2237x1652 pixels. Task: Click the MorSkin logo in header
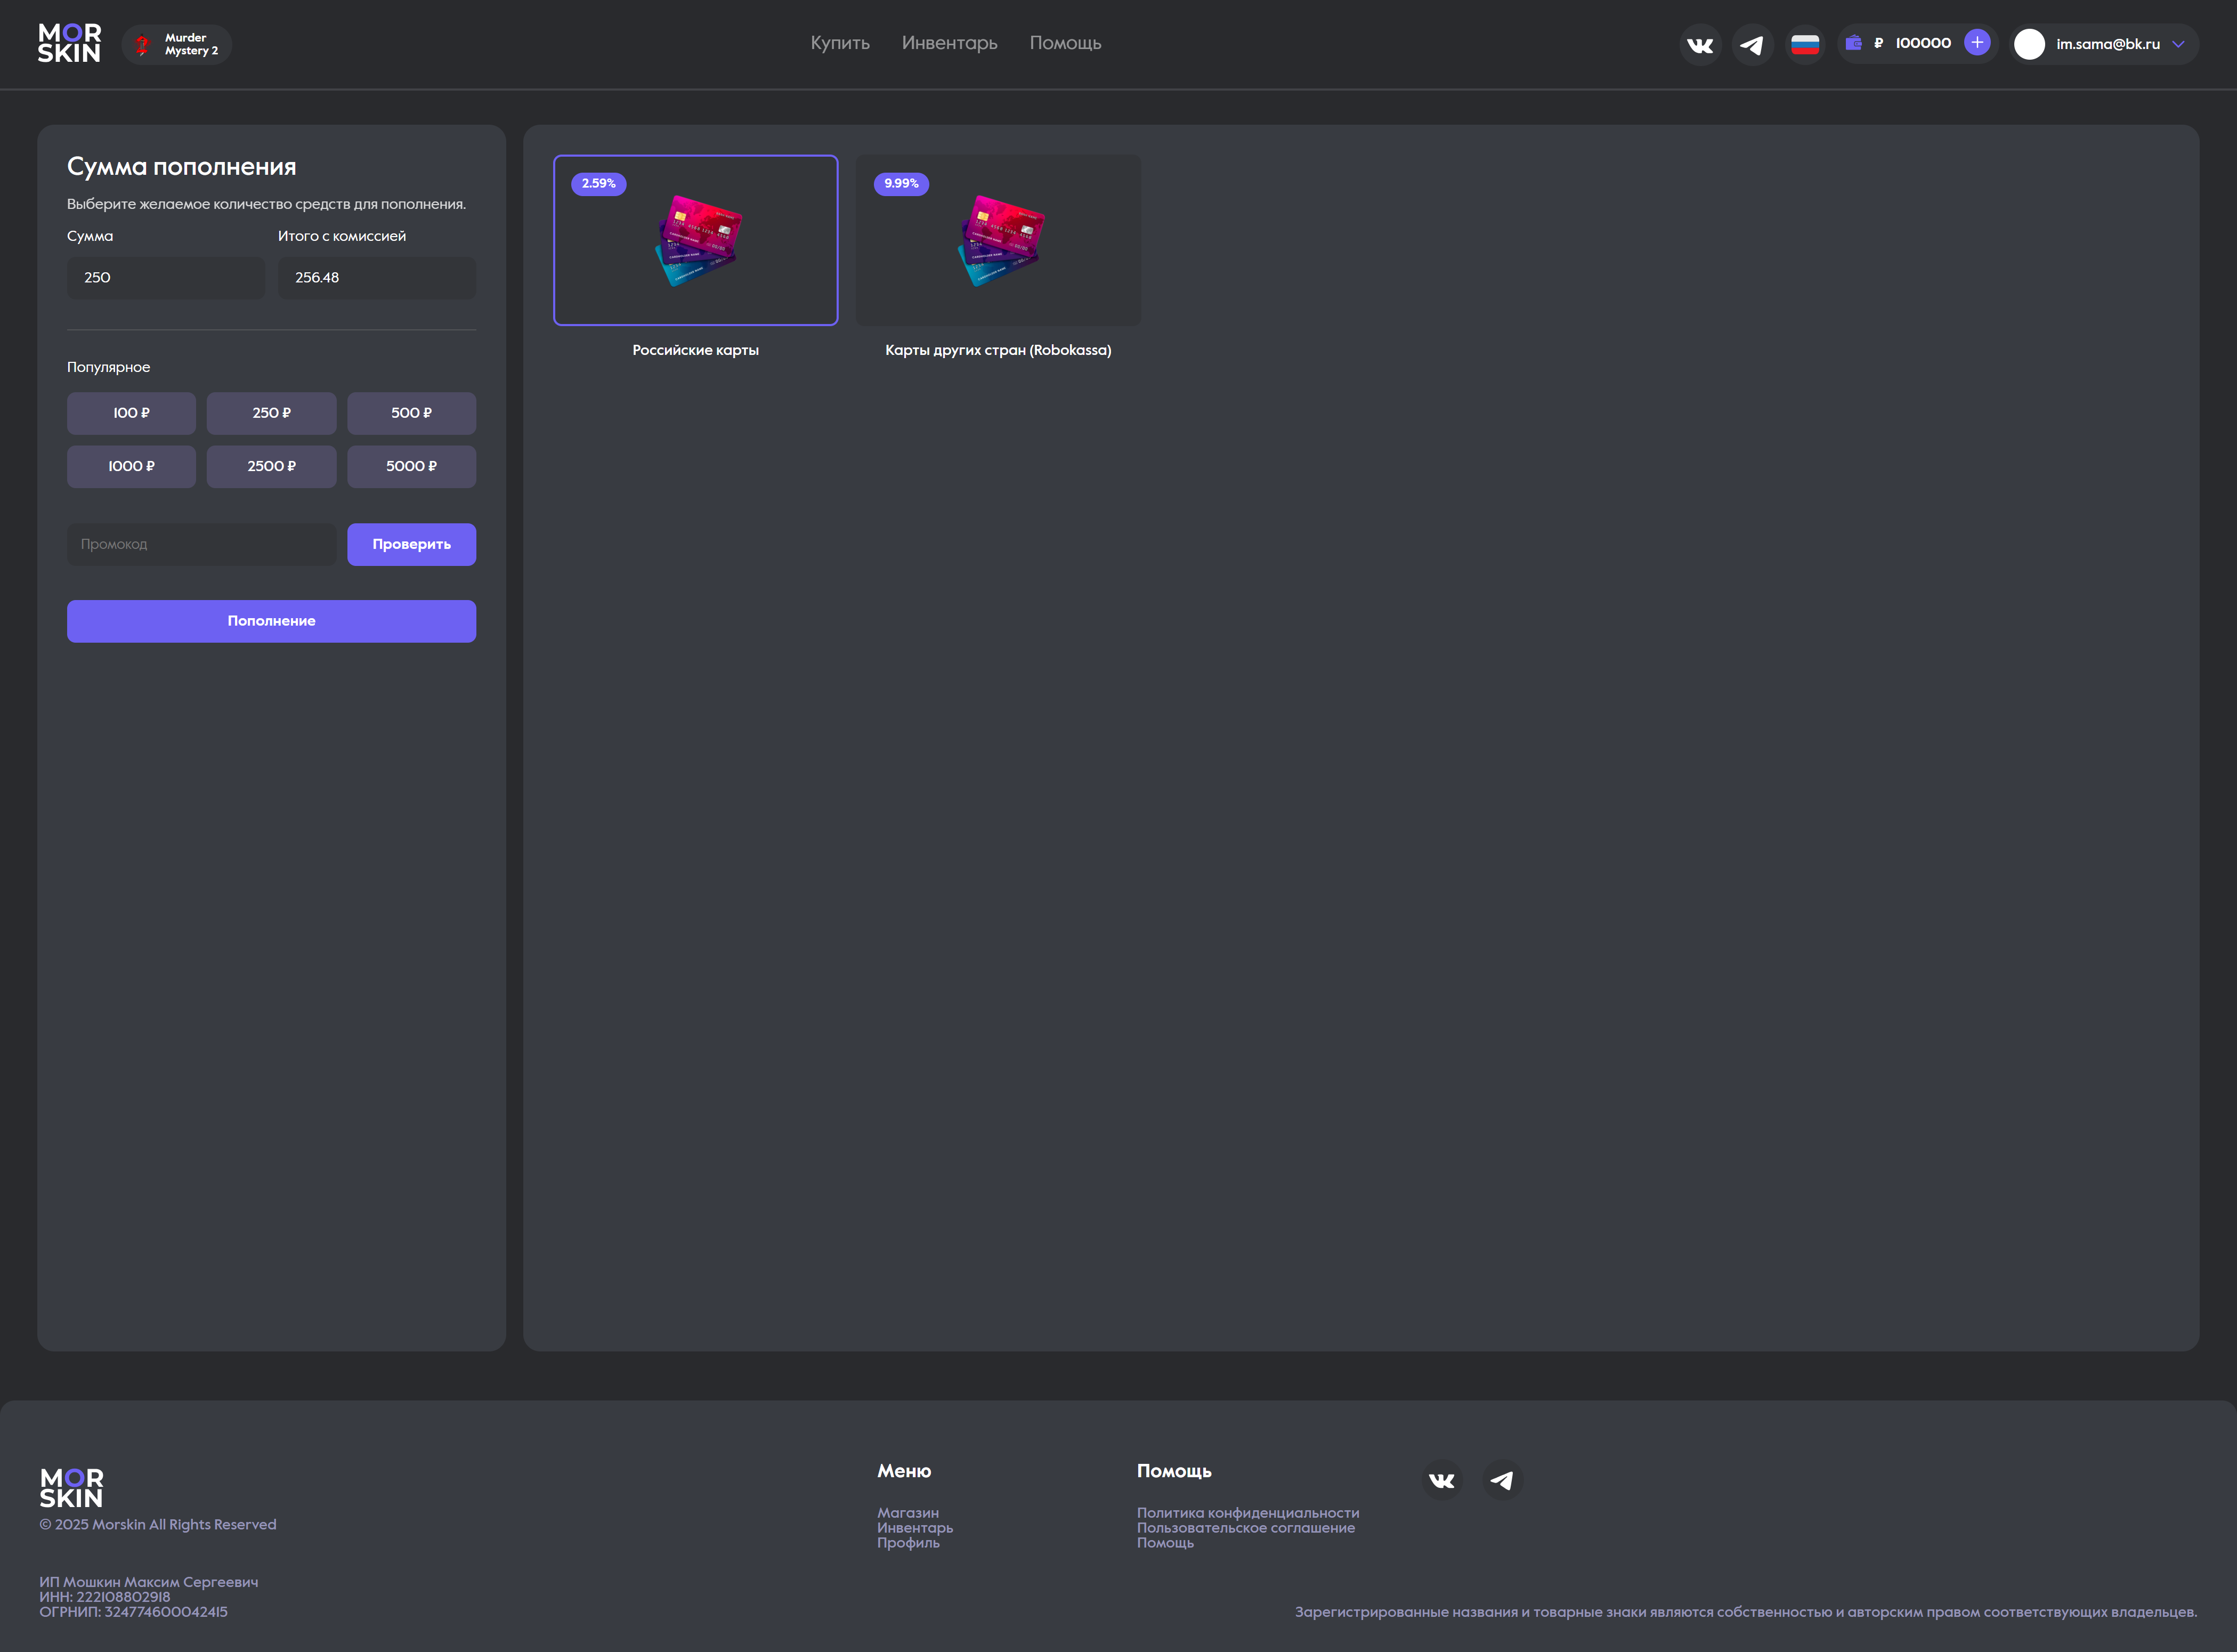[x=69, y=44]
